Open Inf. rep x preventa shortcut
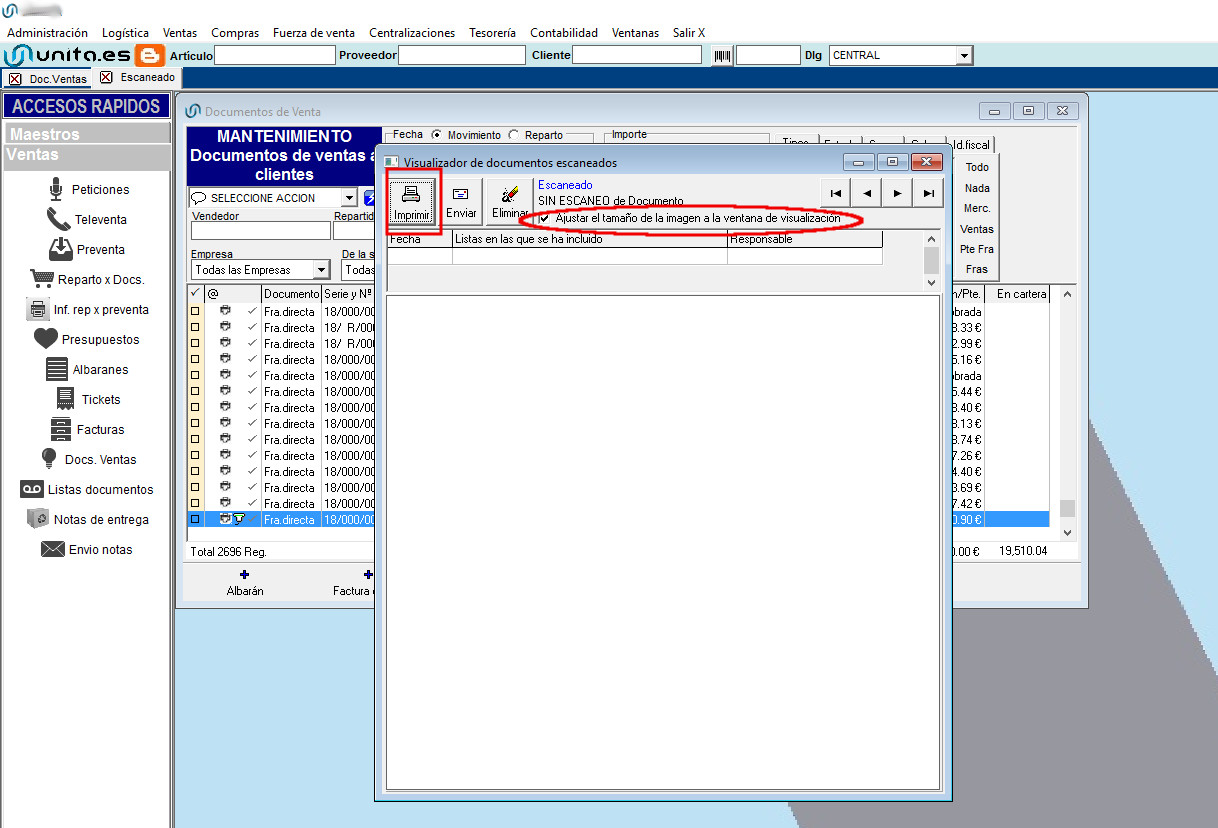The image size is (1218, 828). [87, 309]
